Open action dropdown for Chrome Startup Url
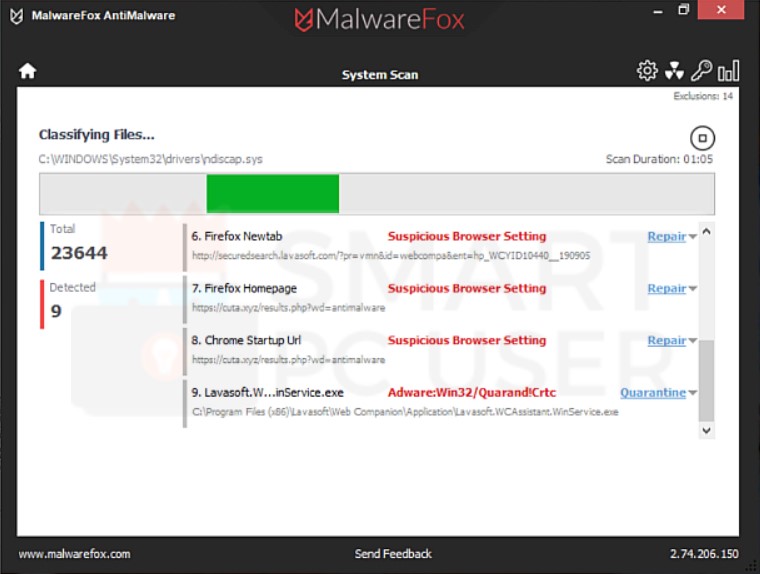The height and width of the screenshot is (574, 760). (x=693, y=342)
